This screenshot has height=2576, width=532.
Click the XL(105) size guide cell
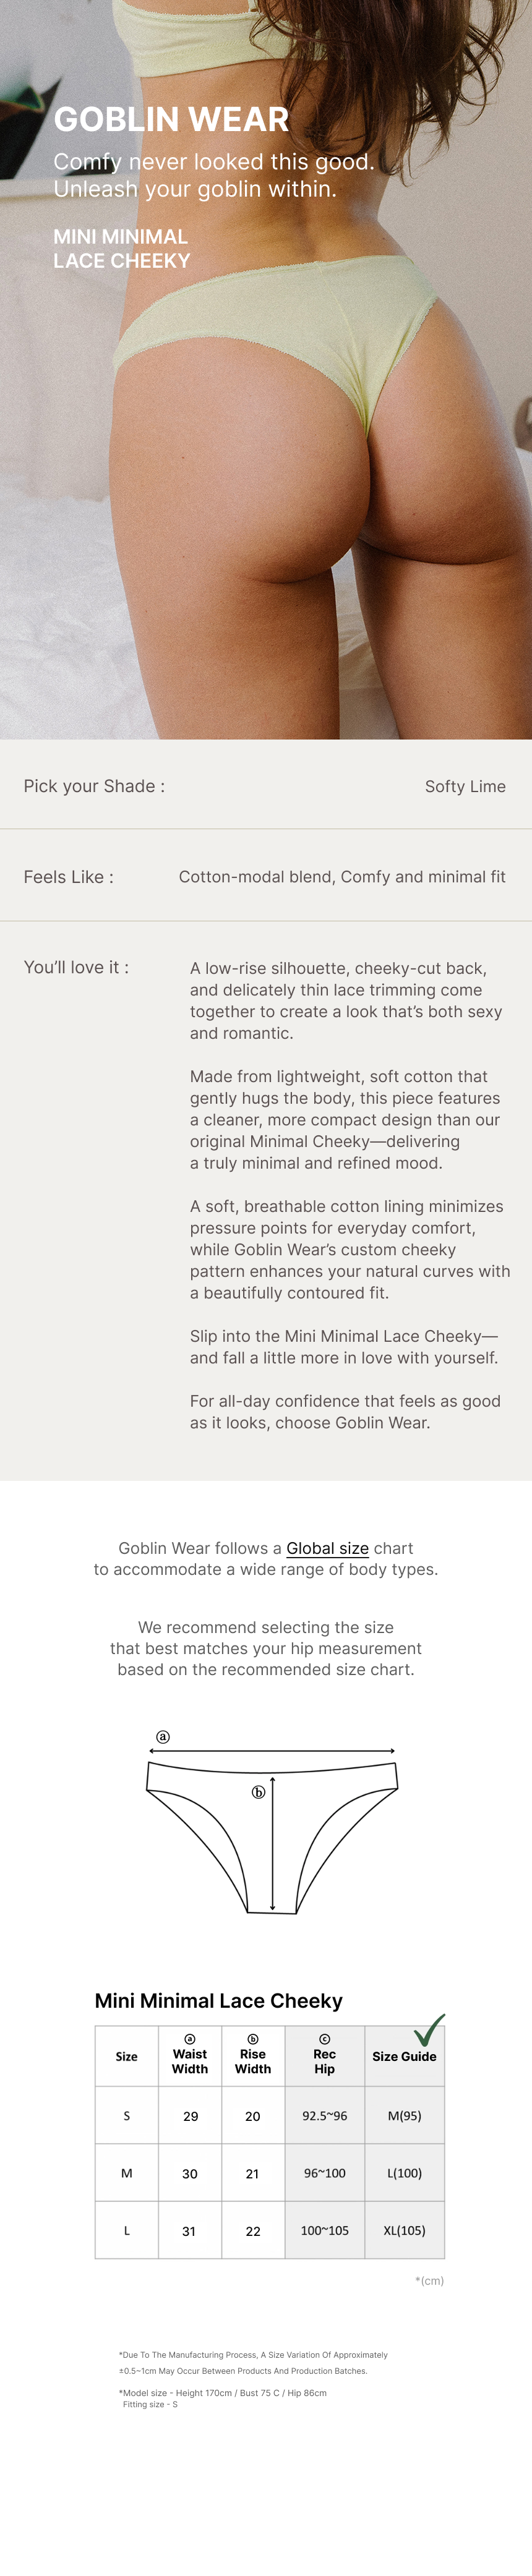point(404,2230)
